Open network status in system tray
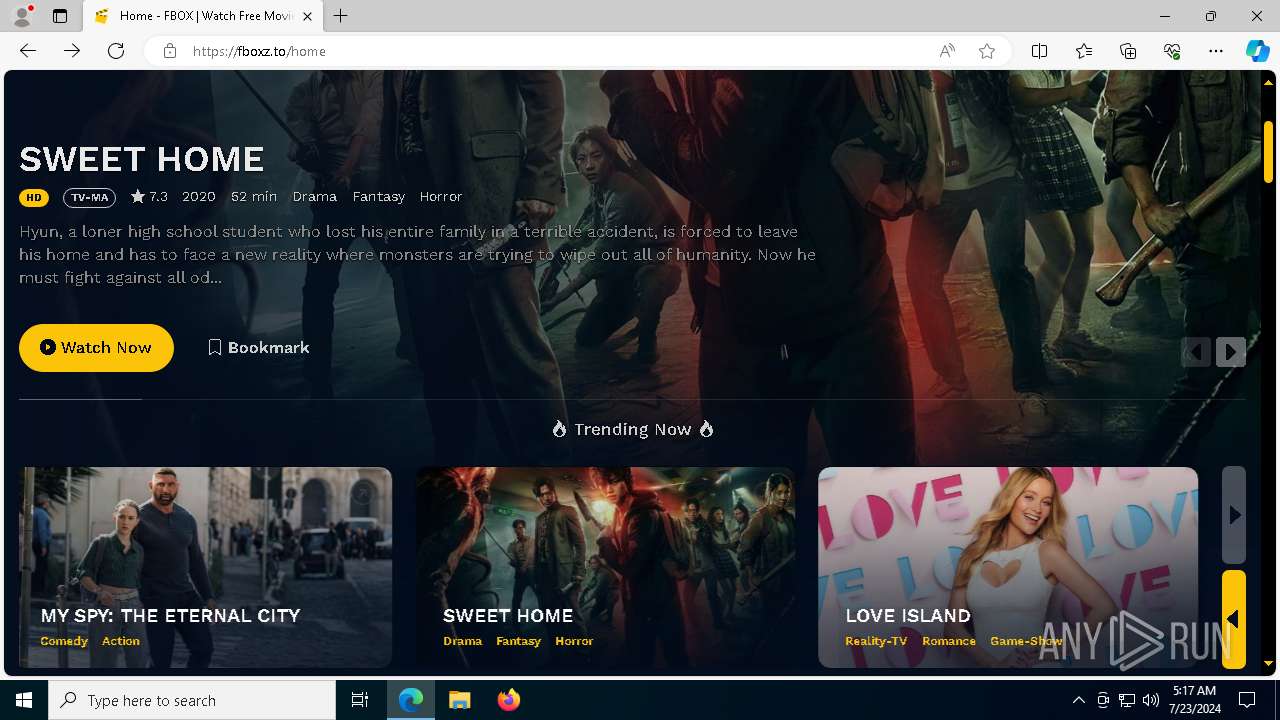Screen dimensions: 1280x720 1127,700
